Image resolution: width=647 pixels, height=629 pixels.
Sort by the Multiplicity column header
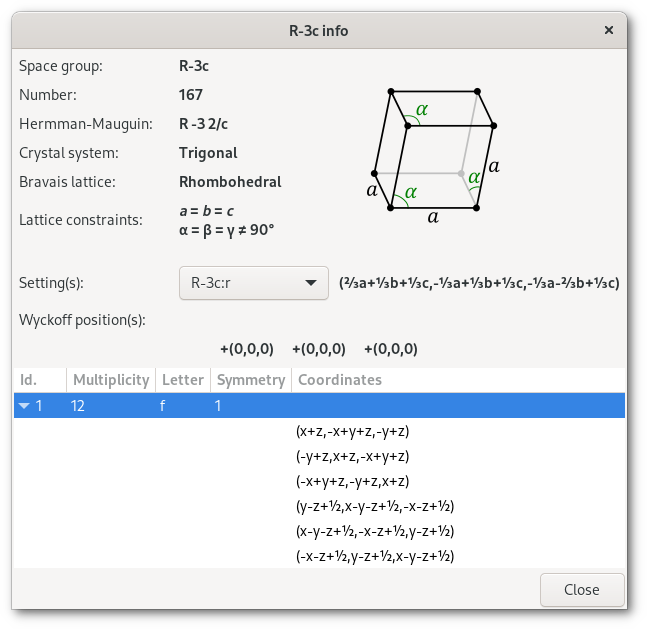tap(110, 380)
